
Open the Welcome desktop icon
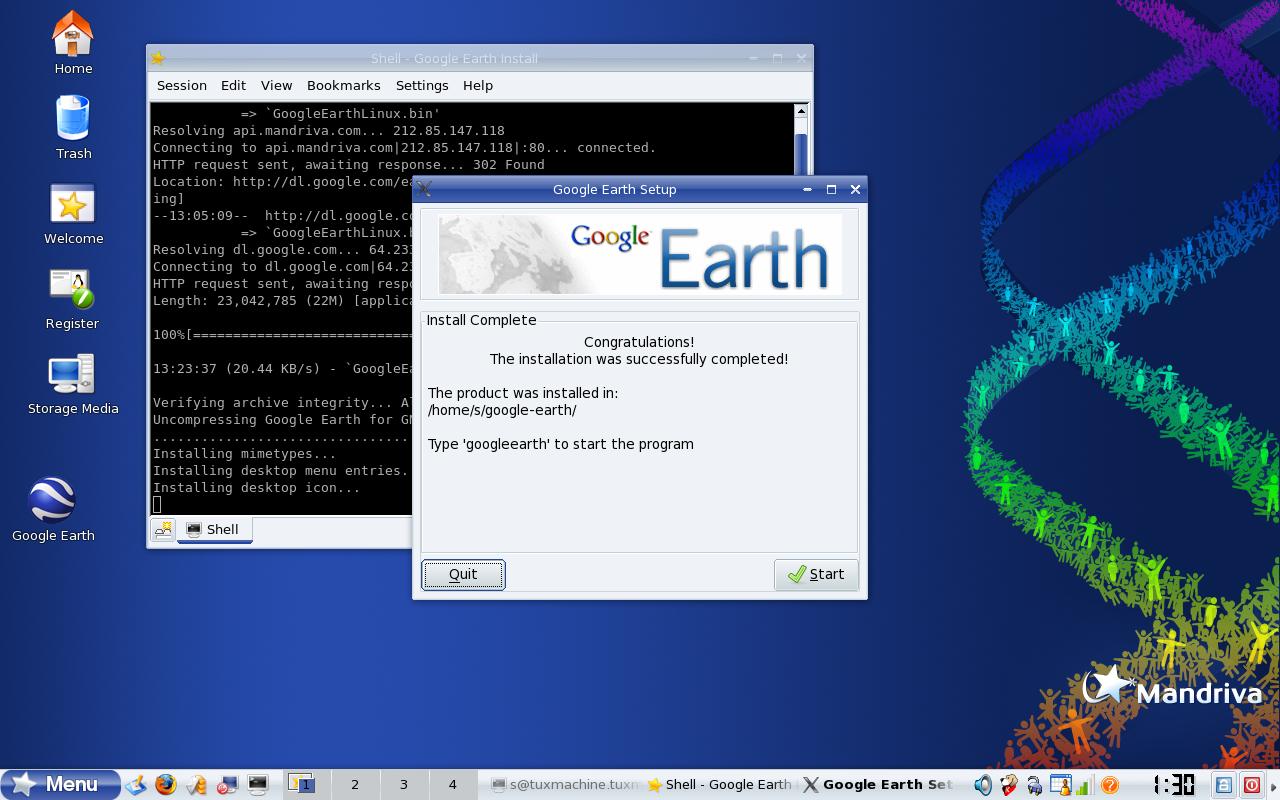pos(73,213)
